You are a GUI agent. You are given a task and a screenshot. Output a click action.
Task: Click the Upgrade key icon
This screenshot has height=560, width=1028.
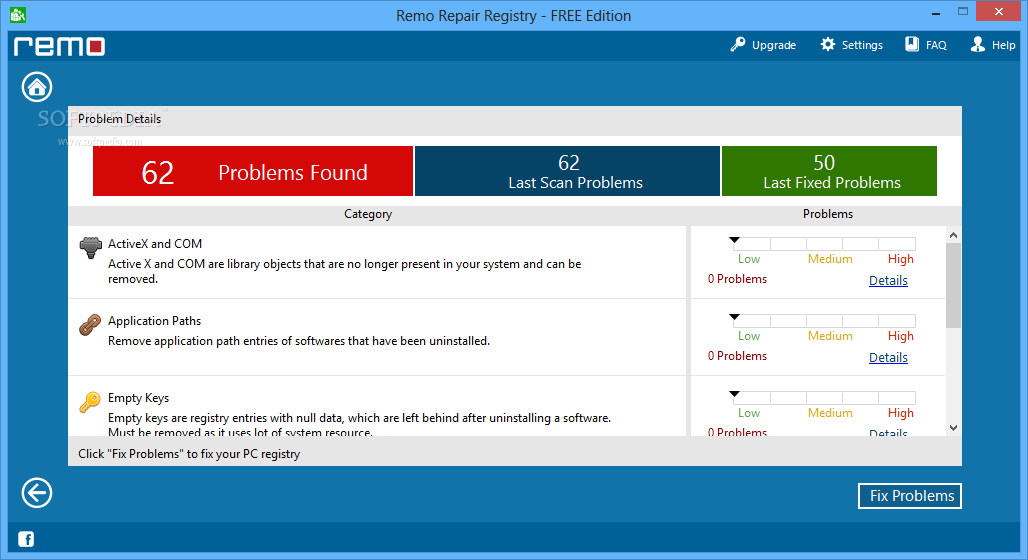click(738, 45)
